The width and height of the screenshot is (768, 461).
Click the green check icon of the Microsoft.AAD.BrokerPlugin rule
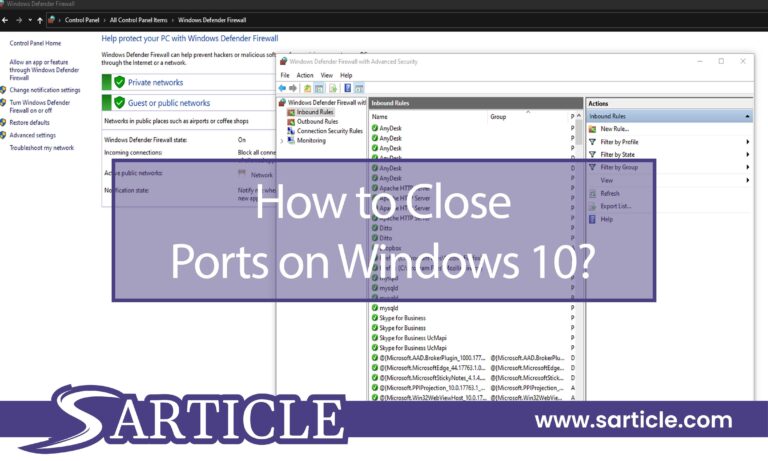(375, 358)
